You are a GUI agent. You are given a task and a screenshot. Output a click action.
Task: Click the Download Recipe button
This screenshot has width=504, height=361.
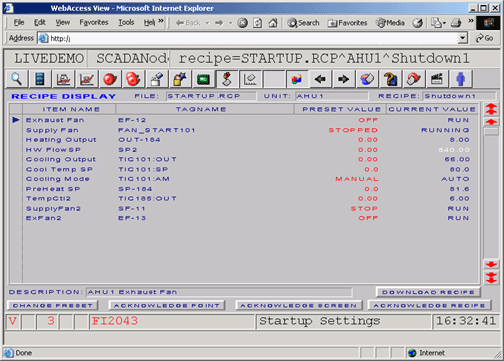(x=428, y=292)
